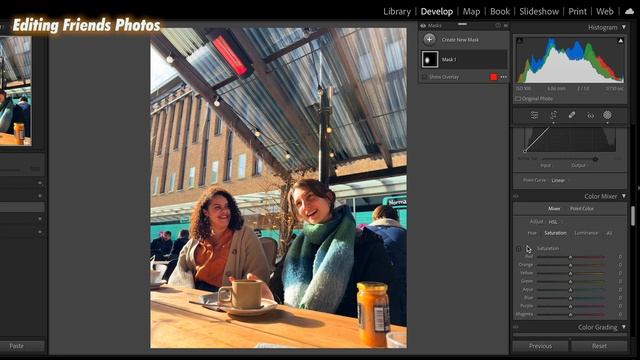Click the tone curve graph black point
Viewport: 640px width, 360px height.
525,151
